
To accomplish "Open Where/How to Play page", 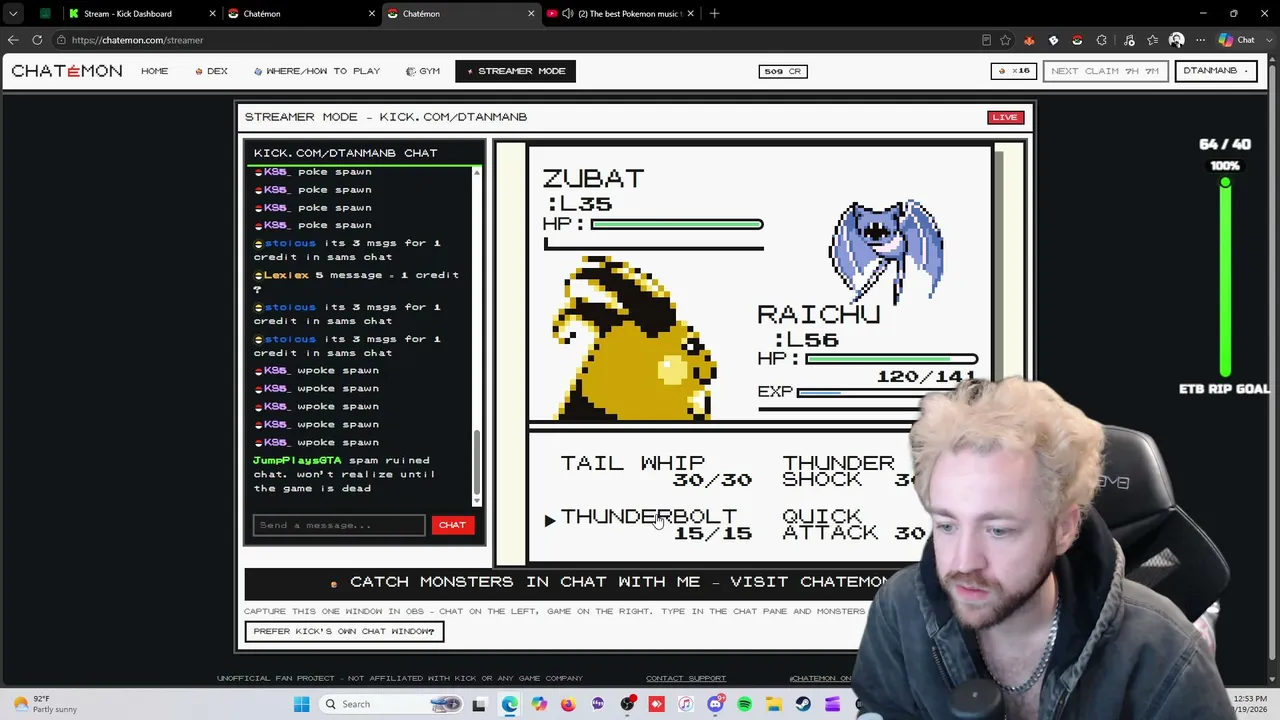I will pos(317,71).
